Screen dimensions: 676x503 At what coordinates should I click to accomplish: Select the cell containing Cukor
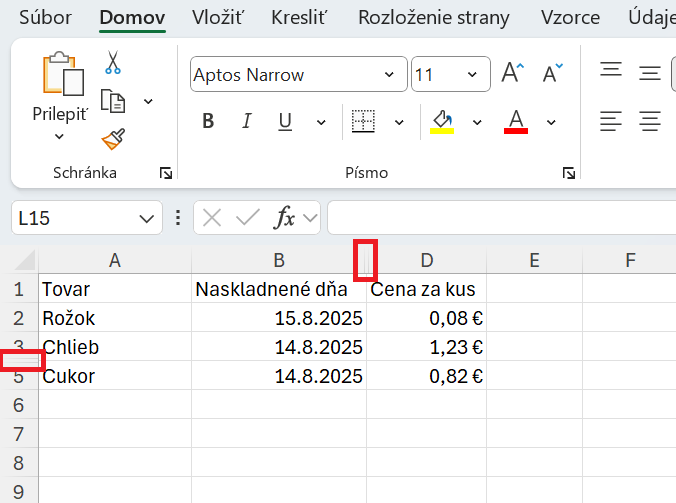click(x=115, y=376)
